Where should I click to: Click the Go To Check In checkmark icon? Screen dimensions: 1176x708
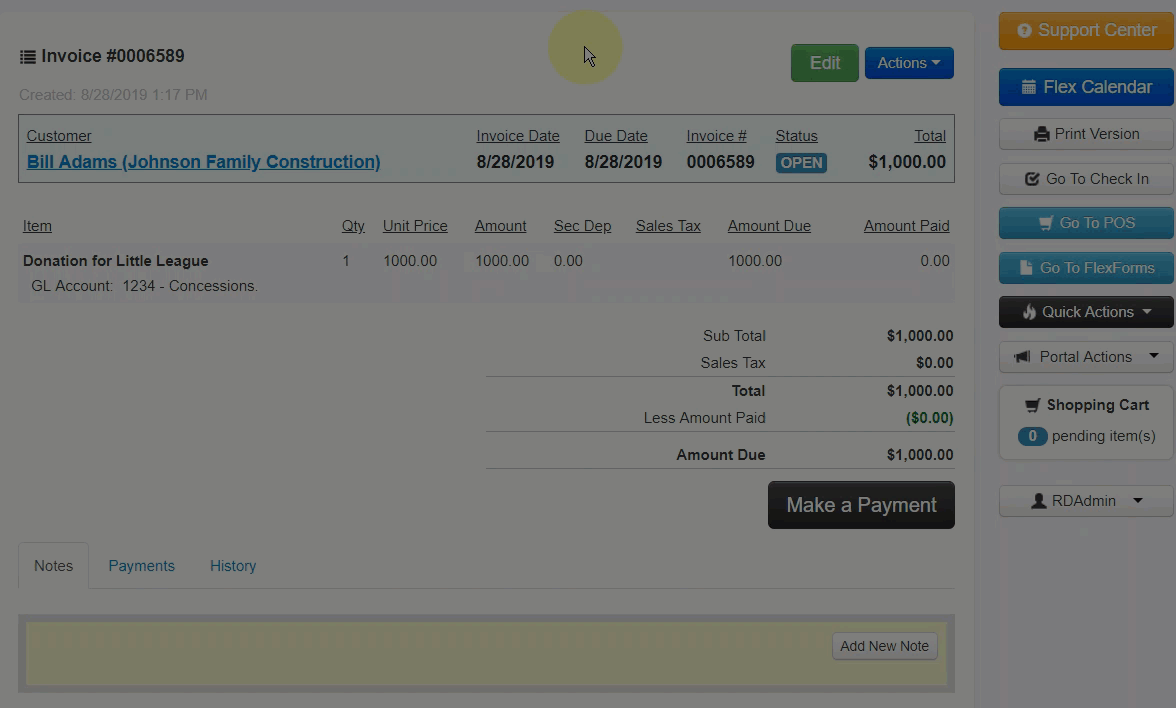(x=1032, y=179)
